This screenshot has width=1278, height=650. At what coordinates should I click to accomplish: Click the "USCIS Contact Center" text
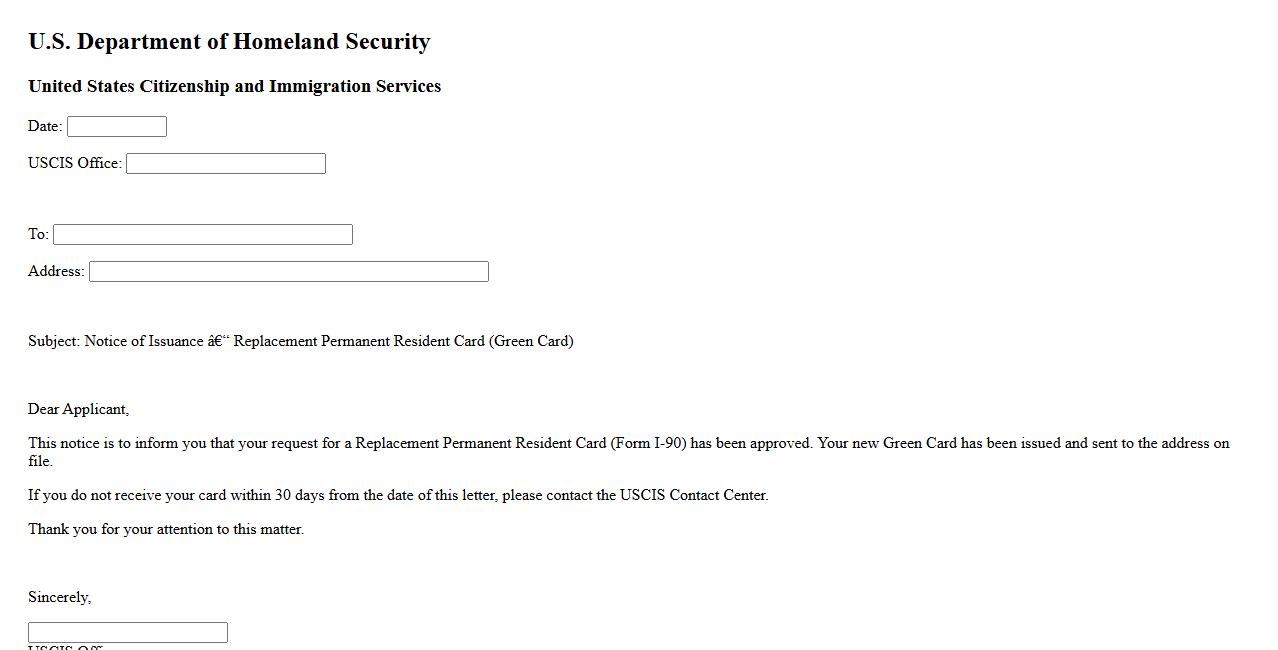point(693,495)
